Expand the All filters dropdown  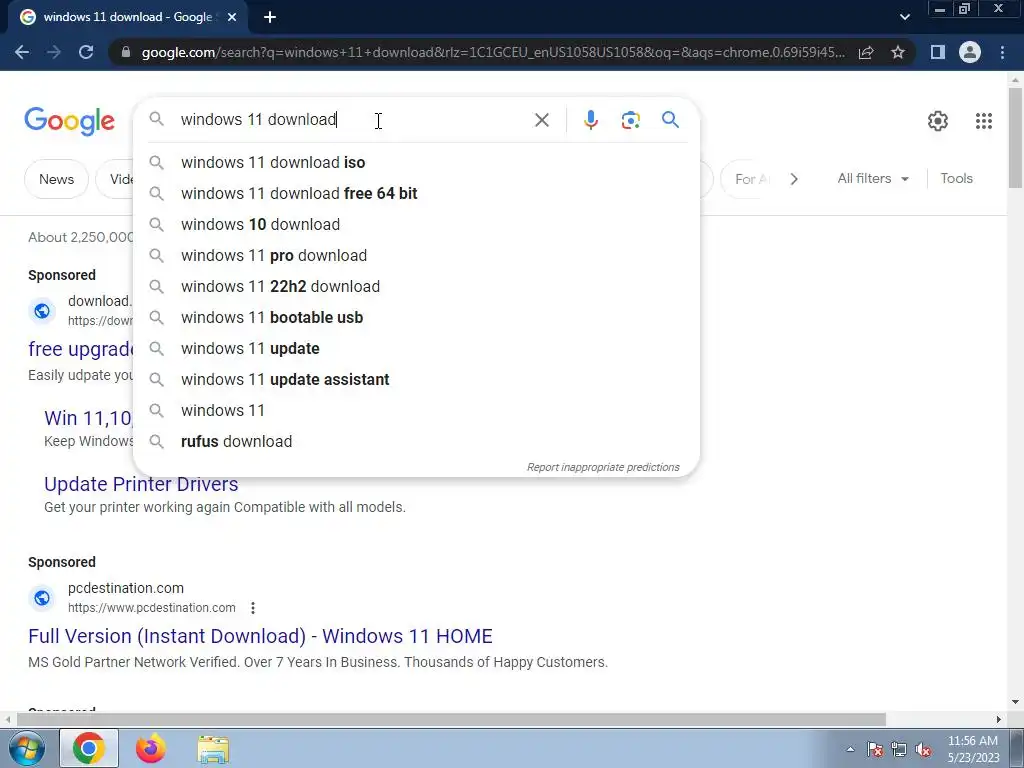872,178
